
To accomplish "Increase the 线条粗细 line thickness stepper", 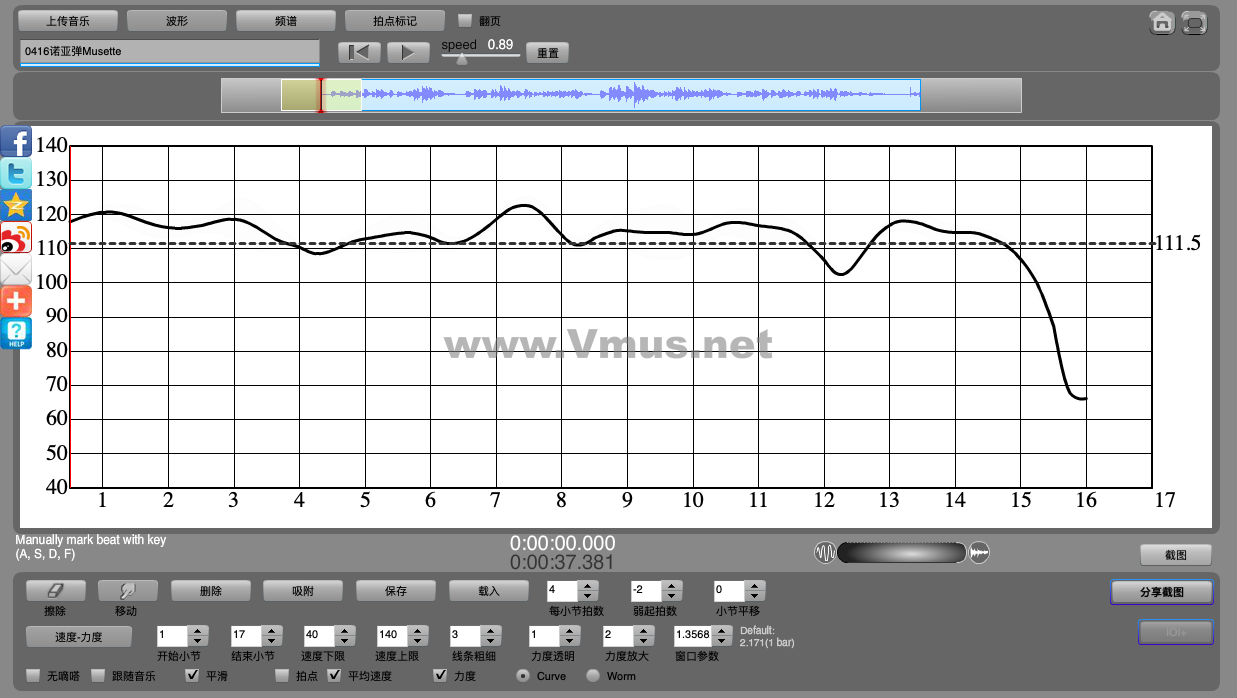I will 490,630.
